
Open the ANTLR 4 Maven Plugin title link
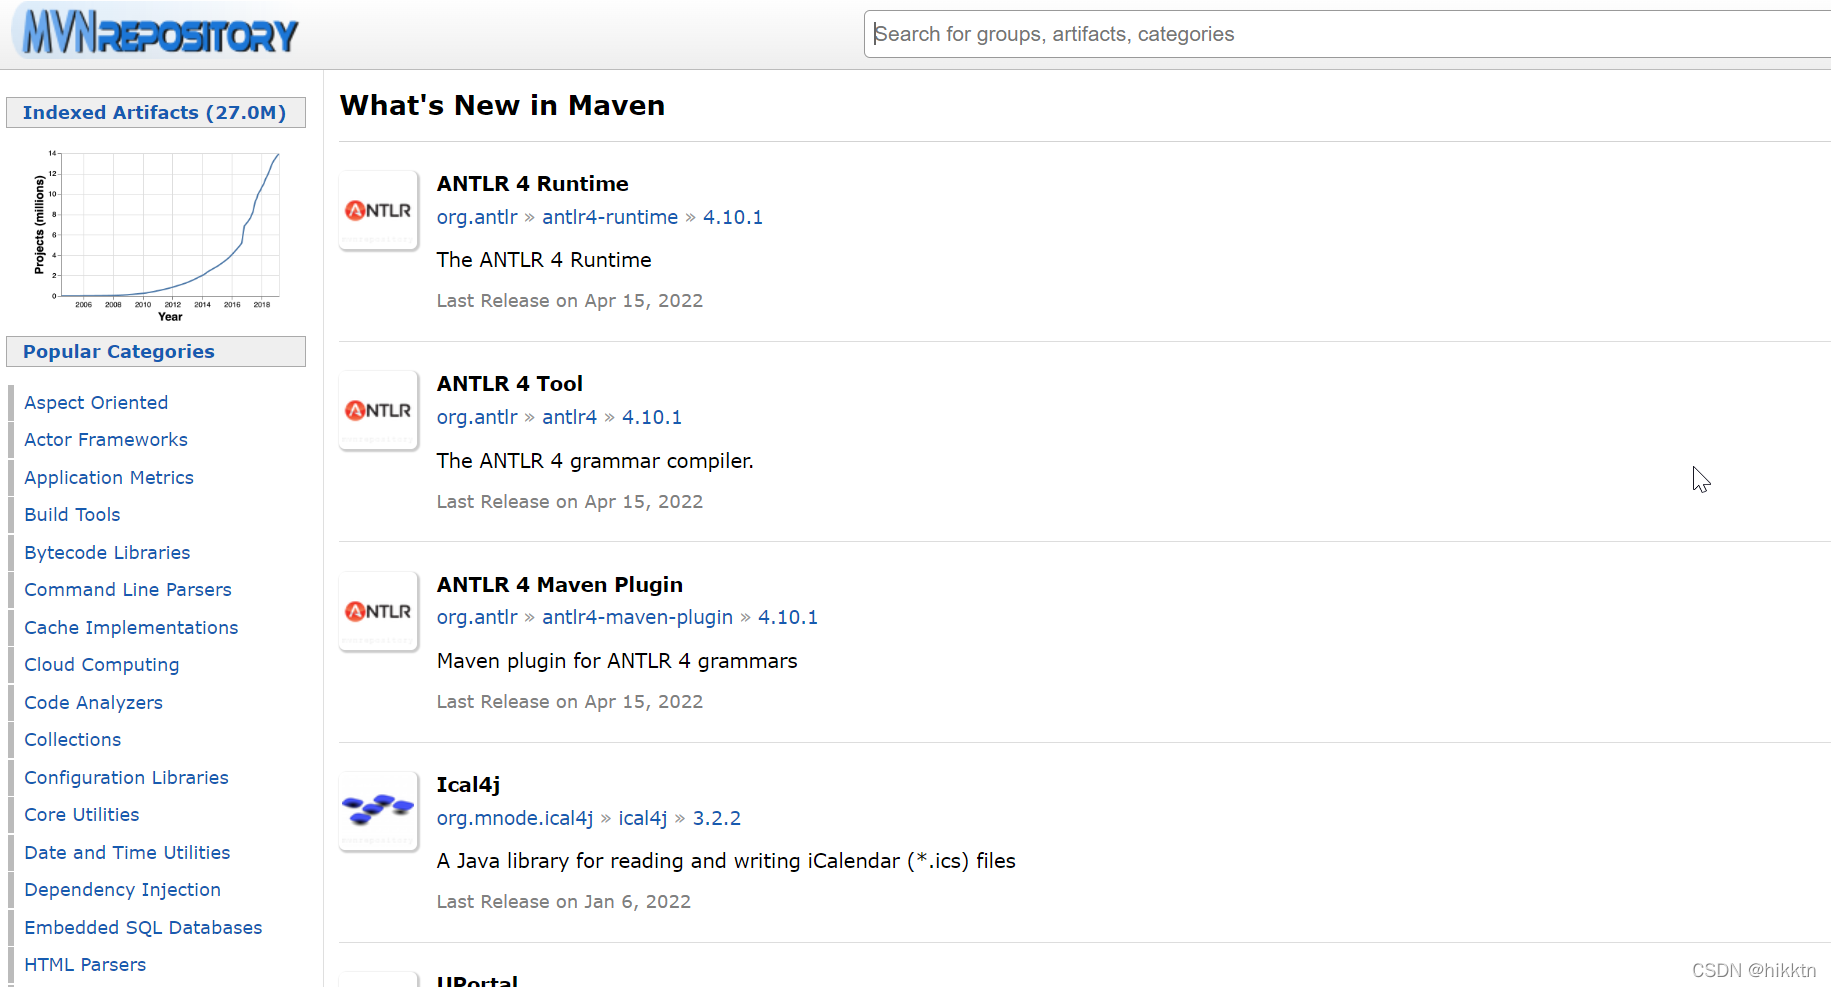[560, 585]
